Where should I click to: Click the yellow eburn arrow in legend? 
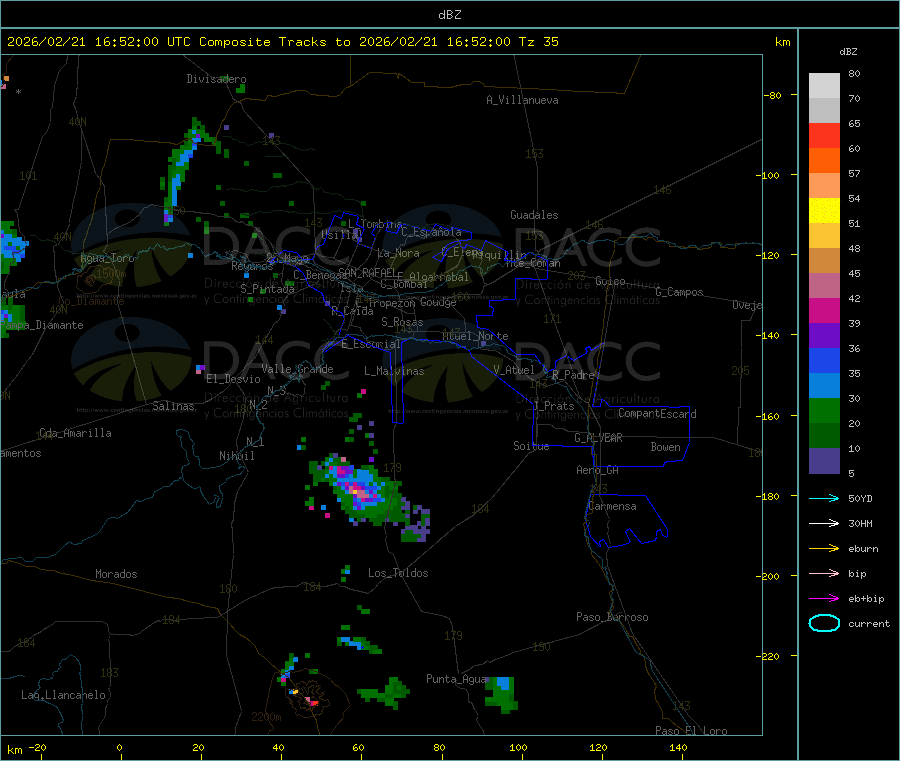(824, 549)
